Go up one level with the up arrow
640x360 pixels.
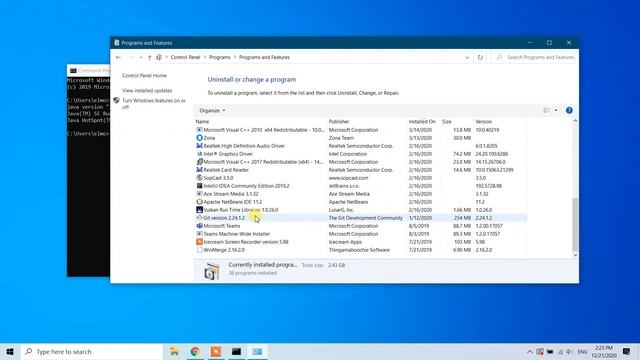point(149,58)
